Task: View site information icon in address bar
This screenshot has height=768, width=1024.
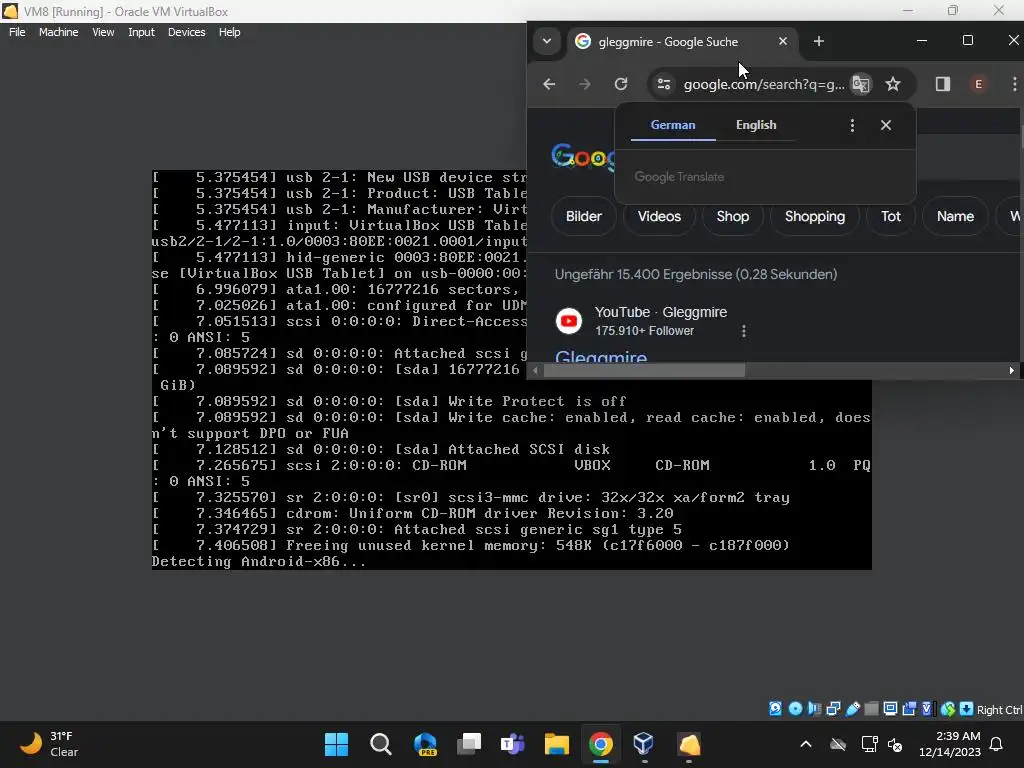Action: pos(664,84)
